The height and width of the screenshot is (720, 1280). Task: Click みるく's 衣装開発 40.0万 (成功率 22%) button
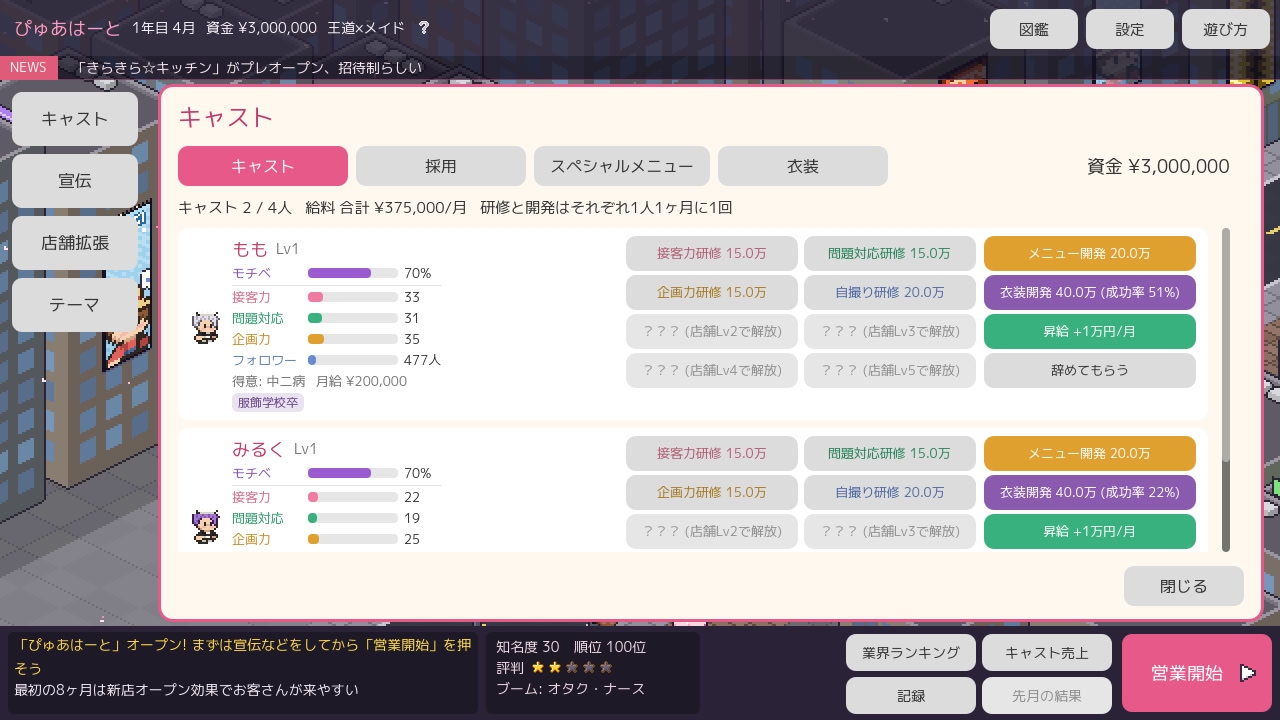point(1090,492)
